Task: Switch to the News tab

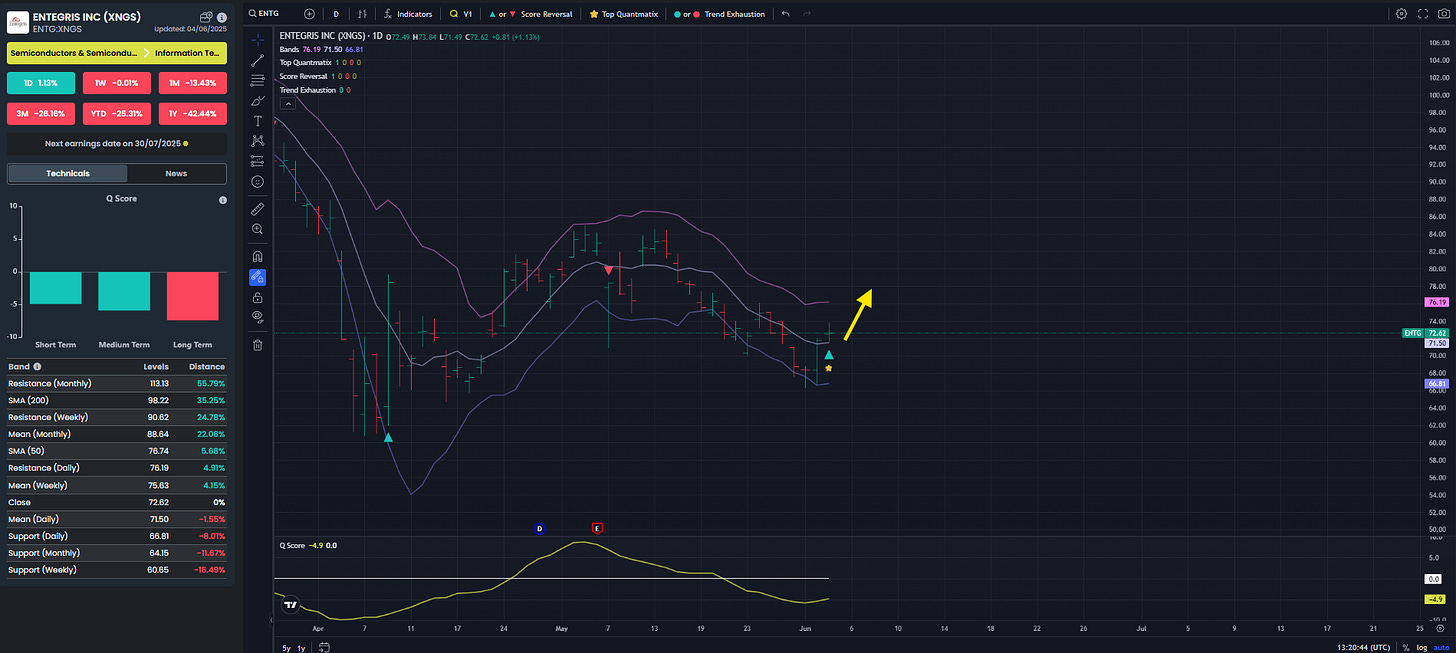Action: (176, 173)
